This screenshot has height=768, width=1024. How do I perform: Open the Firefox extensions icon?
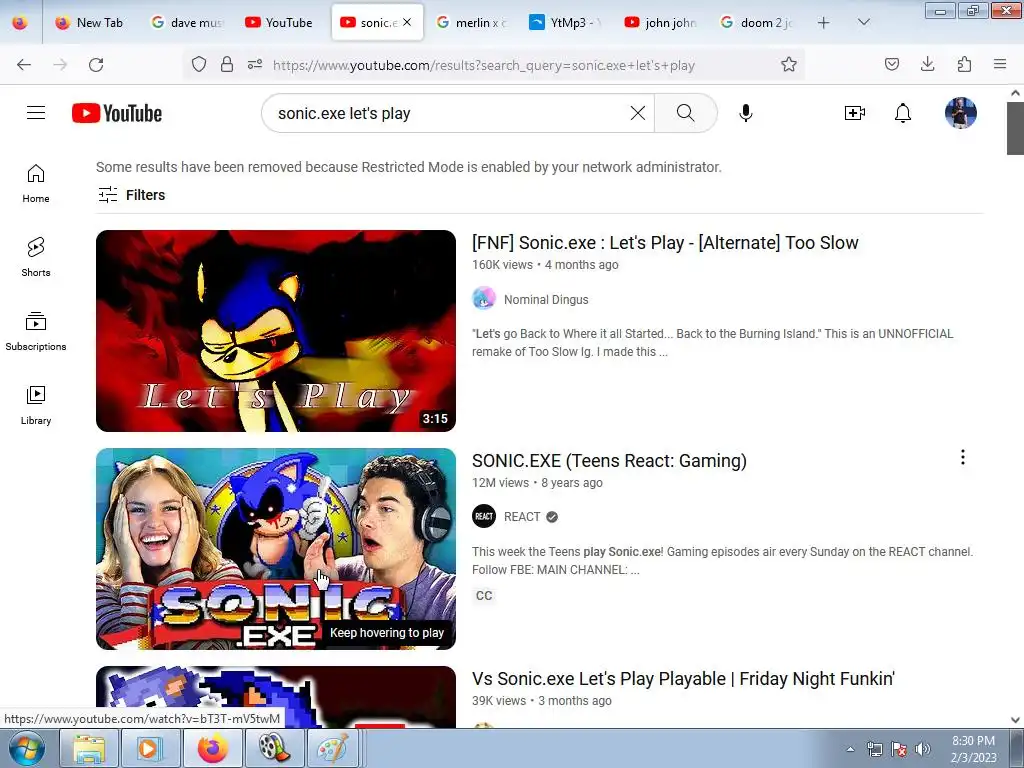tap(964, 64)
